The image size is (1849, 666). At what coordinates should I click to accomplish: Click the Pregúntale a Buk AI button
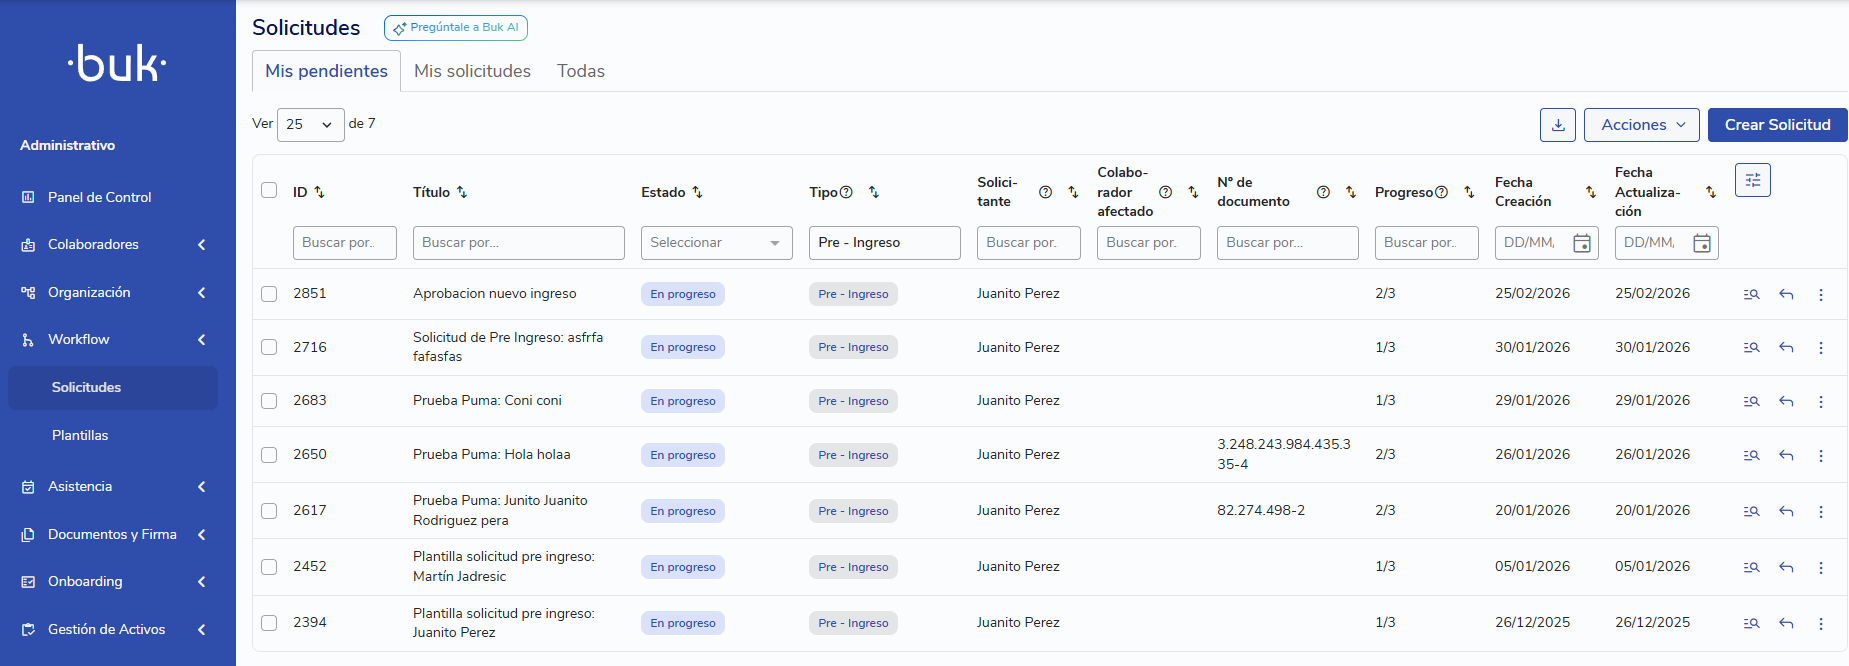coord(456,28)
